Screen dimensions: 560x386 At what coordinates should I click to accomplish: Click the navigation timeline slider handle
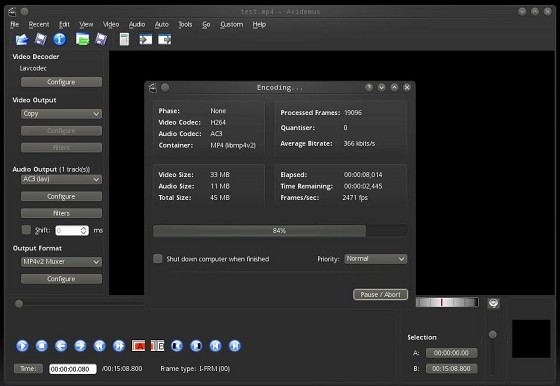tap(19, 304)
